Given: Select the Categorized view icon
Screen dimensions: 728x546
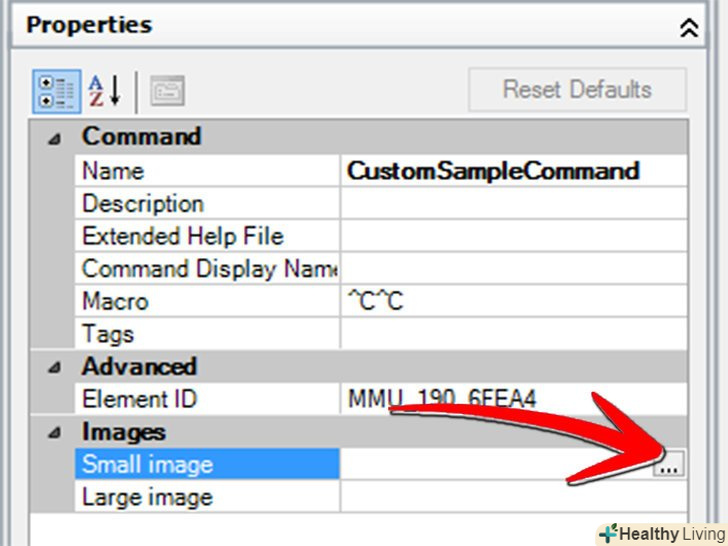Looking at the screenshot, I should [57, 91].
